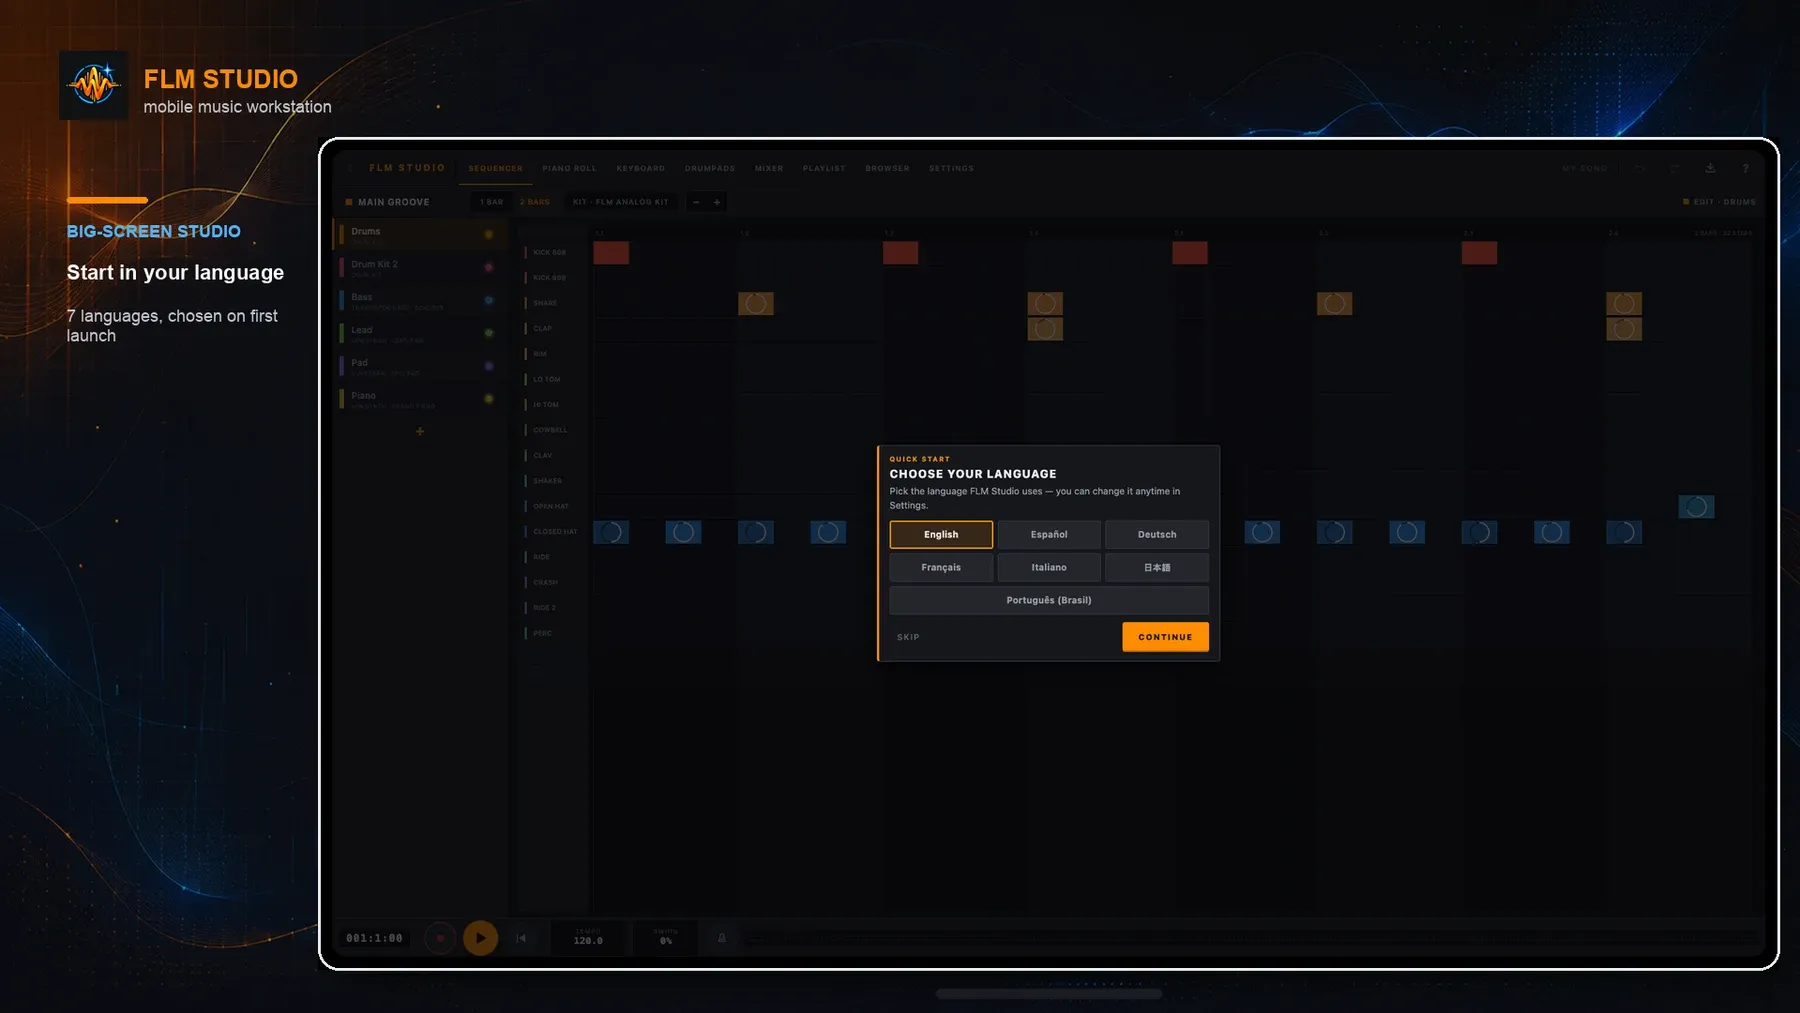The image size is (1800, 1013).
Task: Open help via the question mark icon
Action: point(1745,168)
